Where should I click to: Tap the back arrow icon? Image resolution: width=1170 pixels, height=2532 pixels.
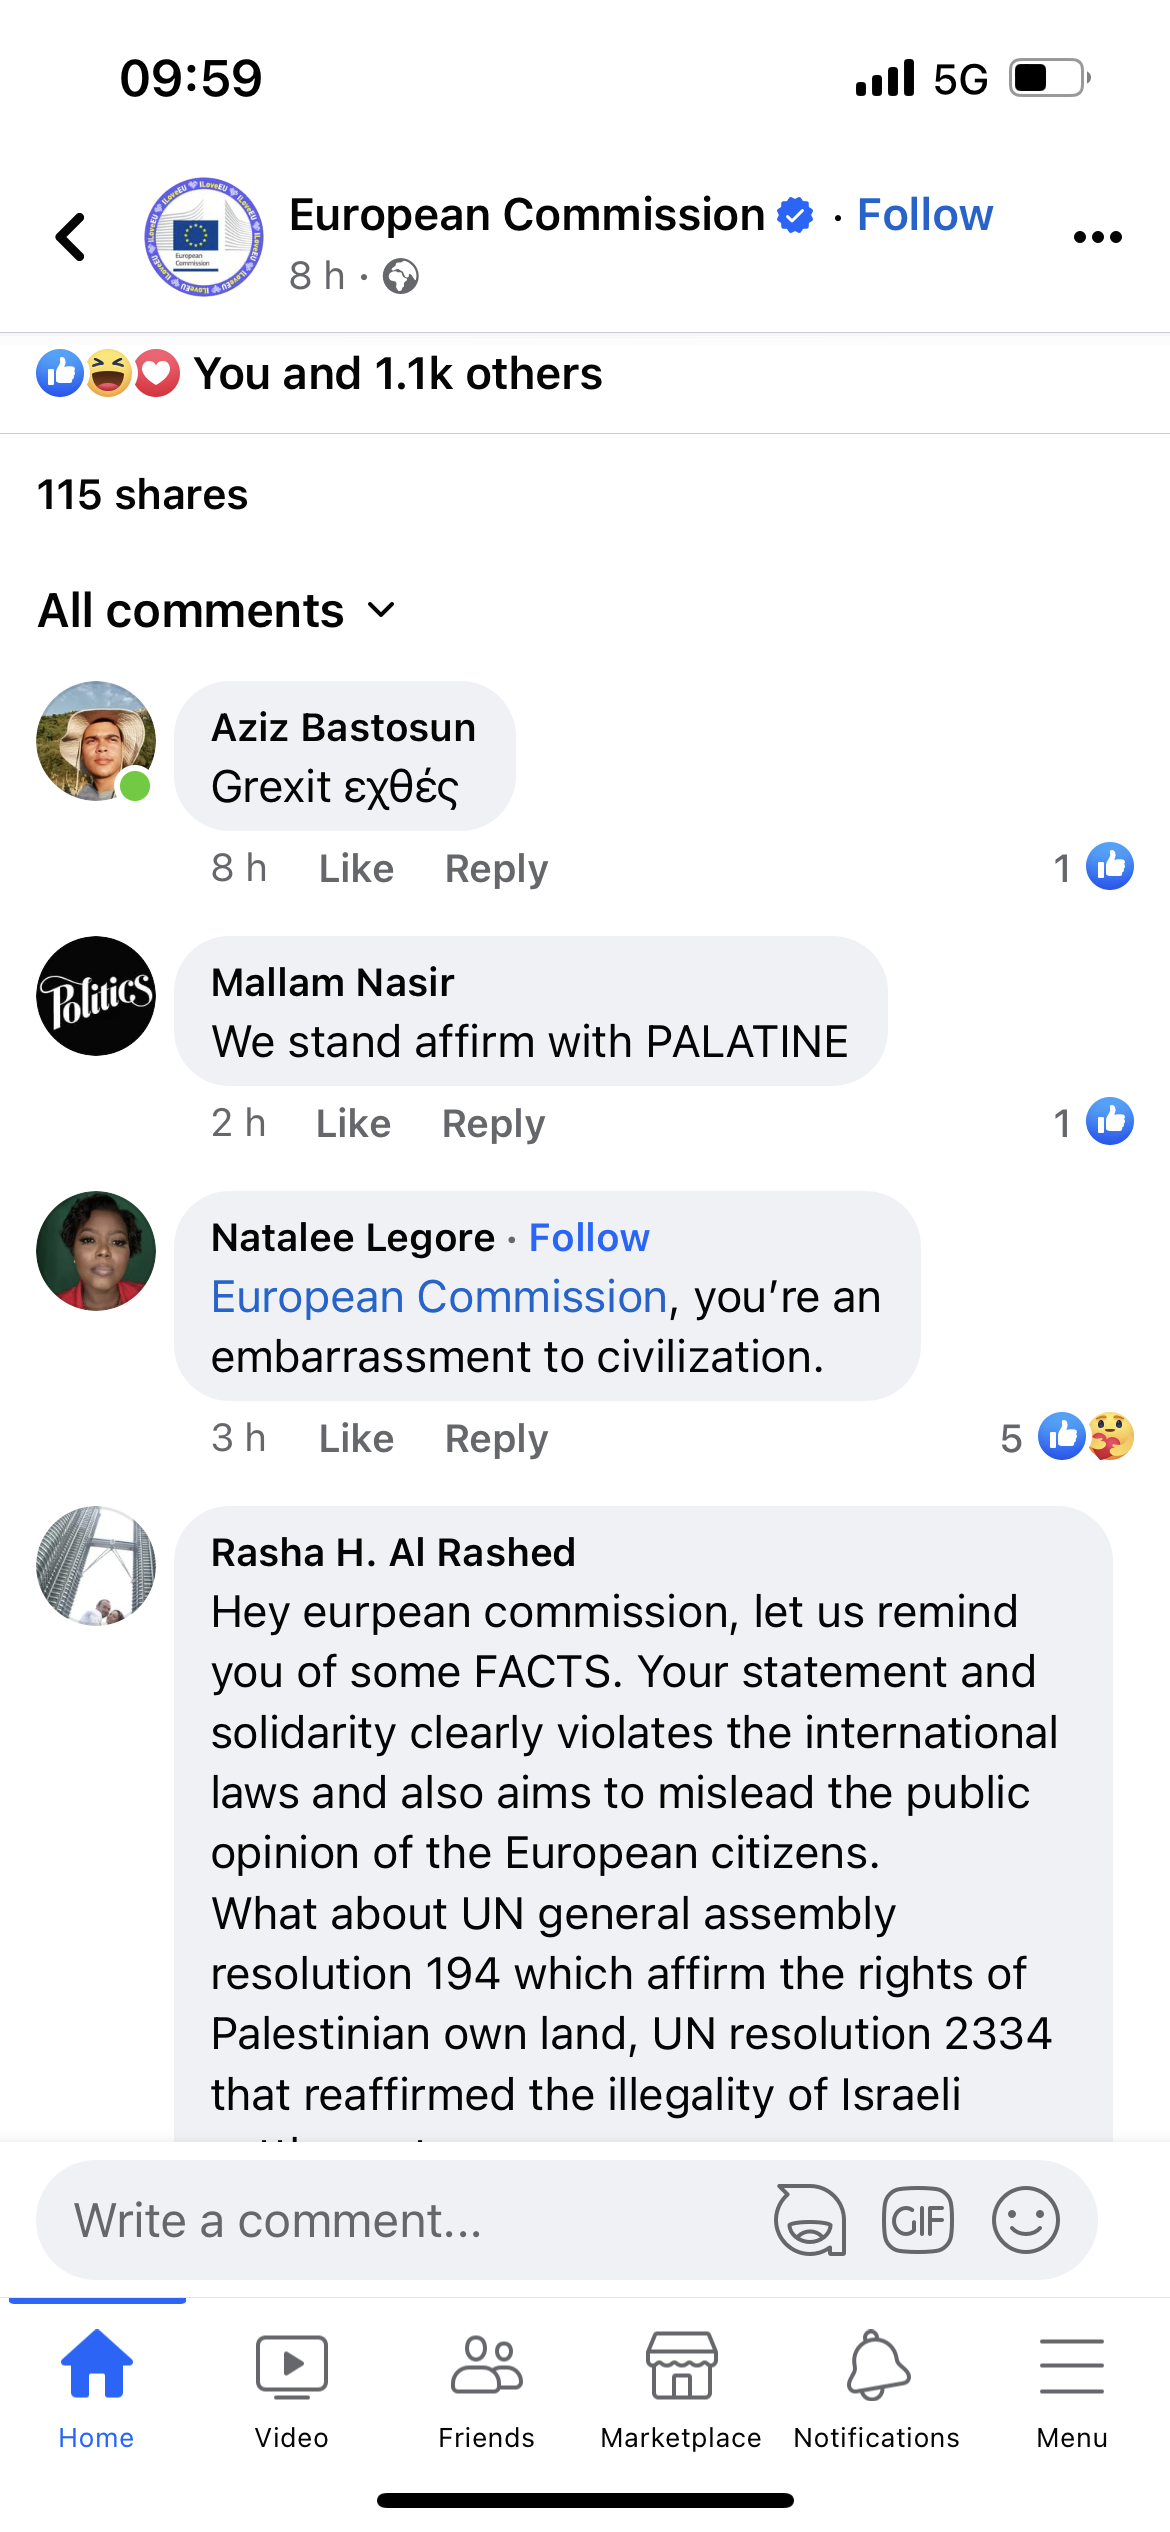(x=71, y=237)
